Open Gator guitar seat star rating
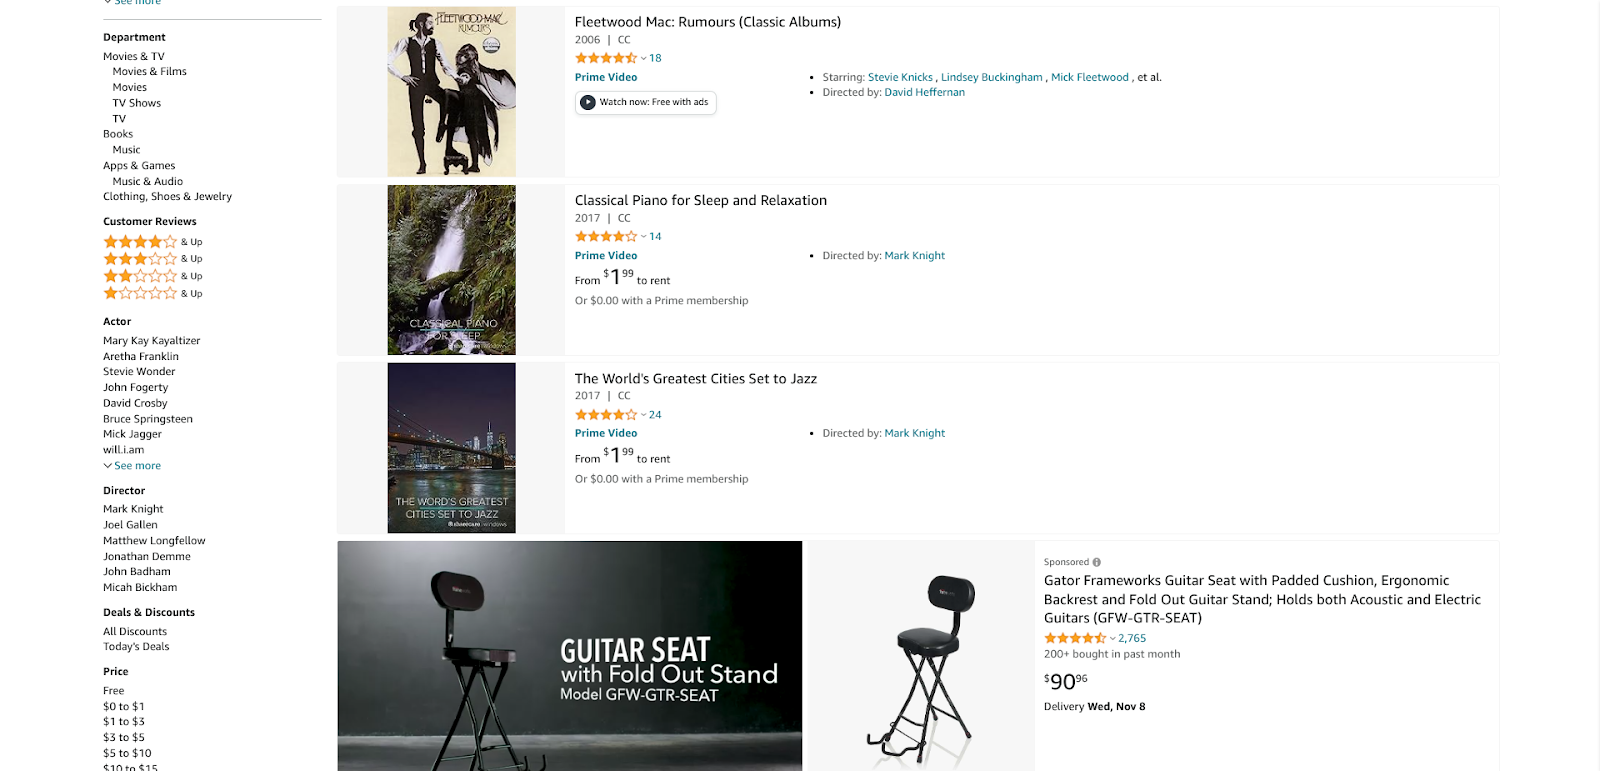 (x=1075, y=638)
